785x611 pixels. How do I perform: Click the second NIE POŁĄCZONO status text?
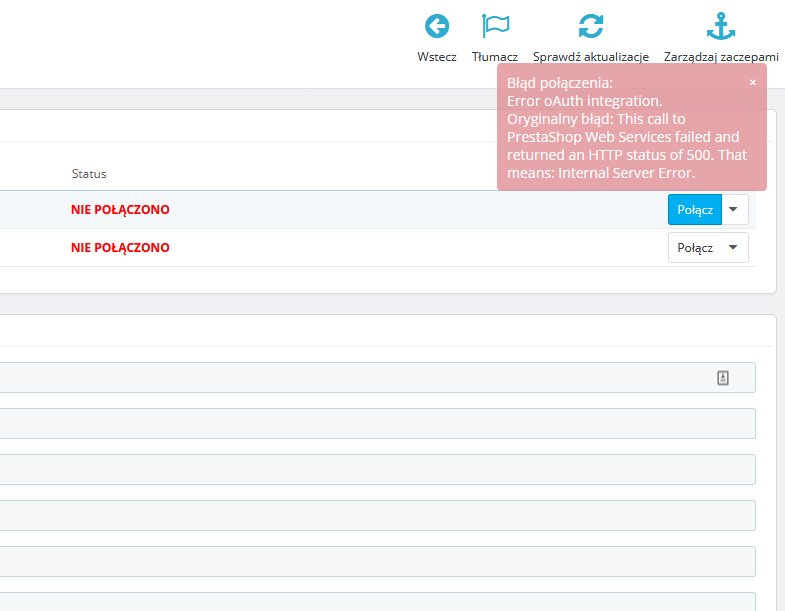[120, 247]
